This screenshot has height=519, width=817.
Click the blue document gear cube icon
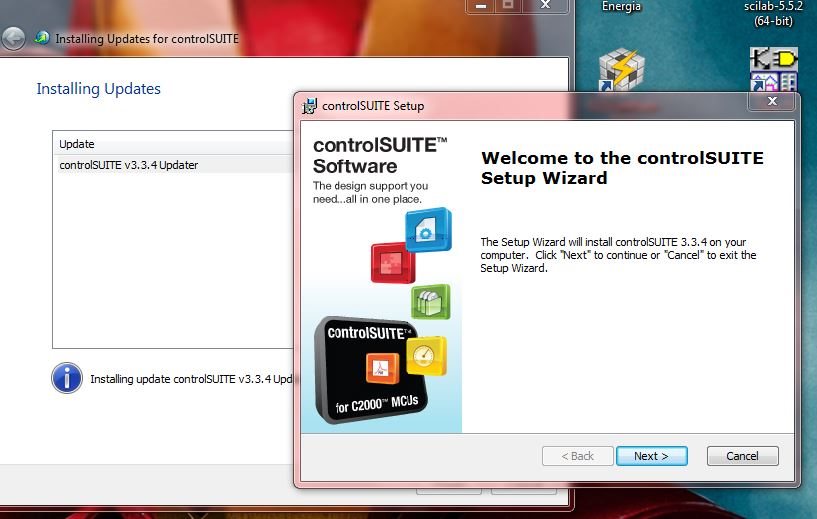[x=428, y=230]
